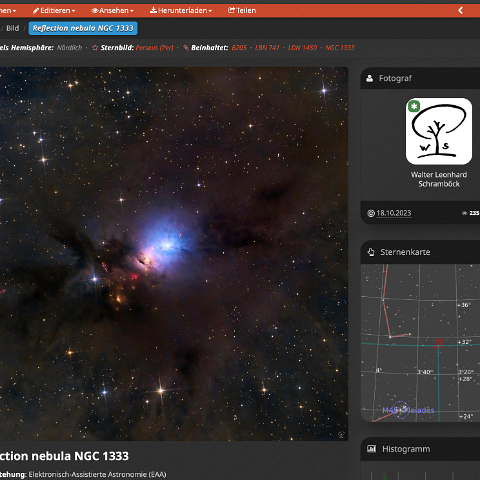Viewport: 480px width, 480px height.
Task: Open the Ansehen dropdown menu
Action: tap(112, 11)
